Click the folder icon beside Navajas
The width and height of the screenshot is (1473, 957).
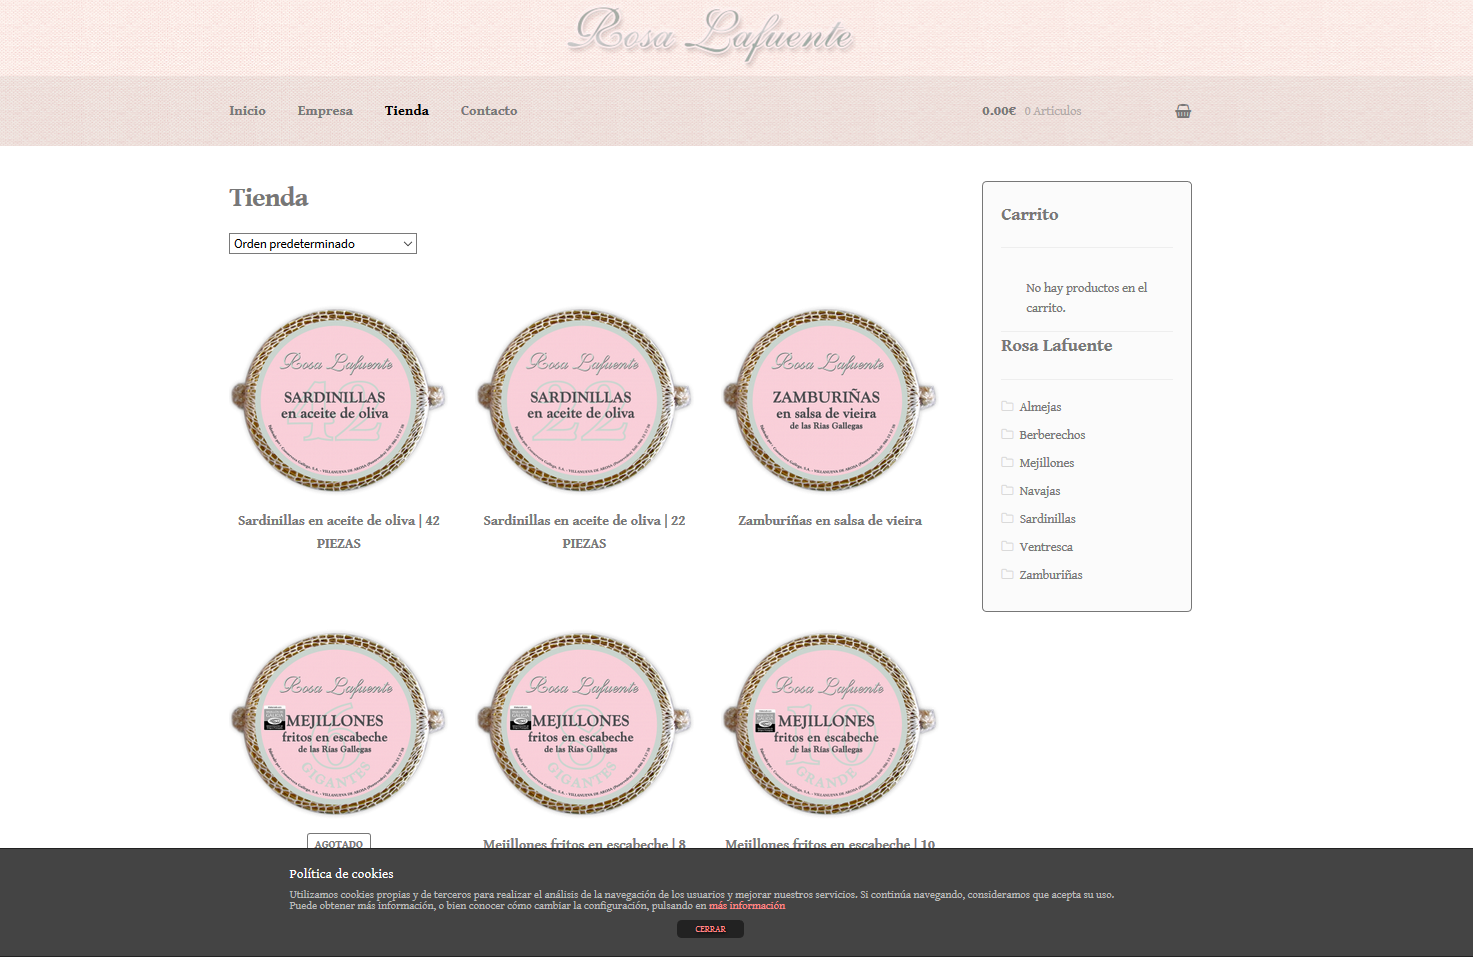[x=1007, y=490]
